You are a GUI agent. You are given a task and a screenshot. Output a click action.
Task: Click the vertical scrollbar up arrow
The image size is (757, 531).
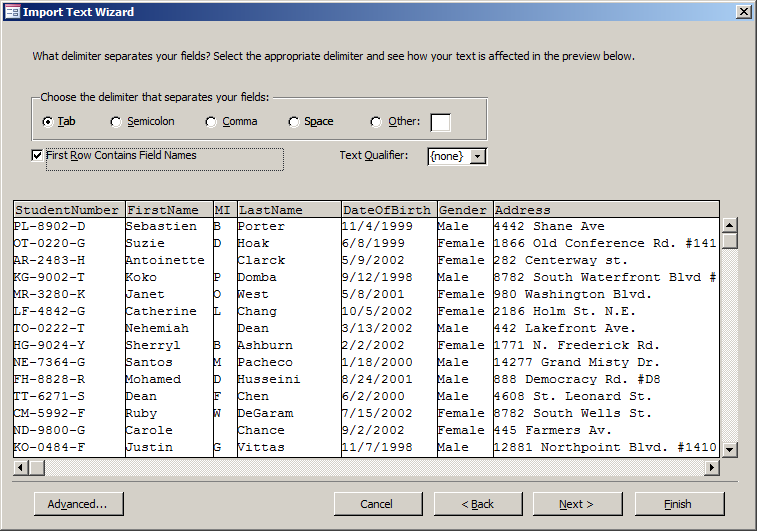[x=729, y=225]
